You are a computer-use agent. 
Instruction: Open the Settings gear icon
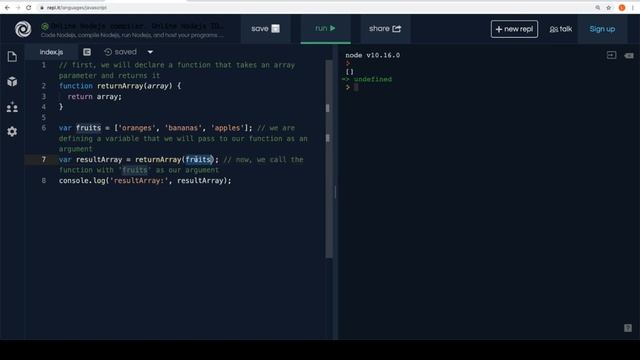pos(12,131)
